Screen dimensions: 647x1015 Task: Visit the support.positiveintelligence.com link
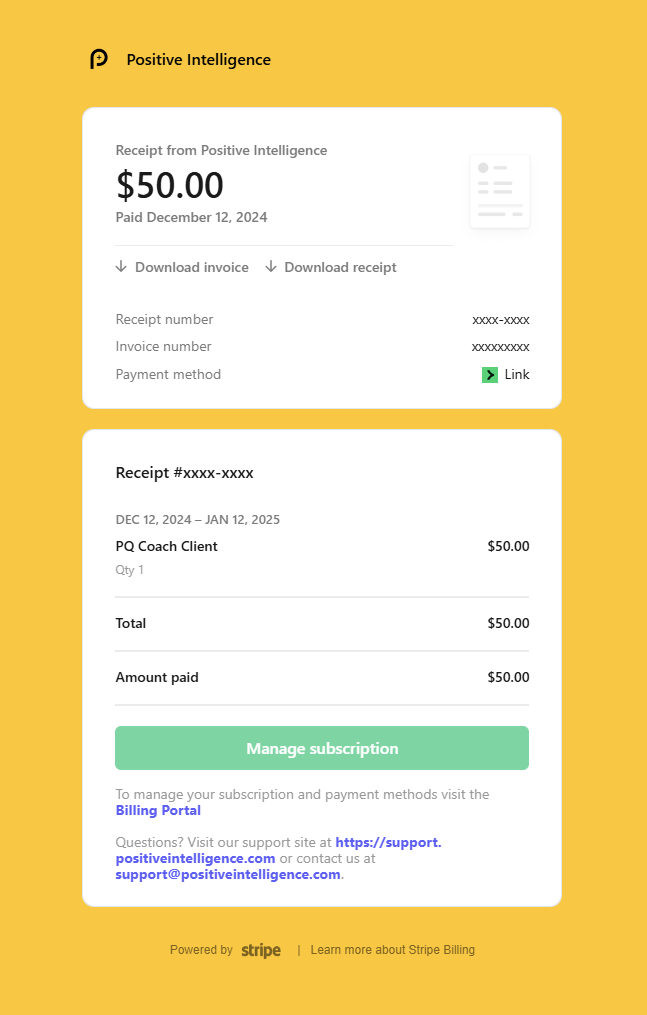[279, 851]
